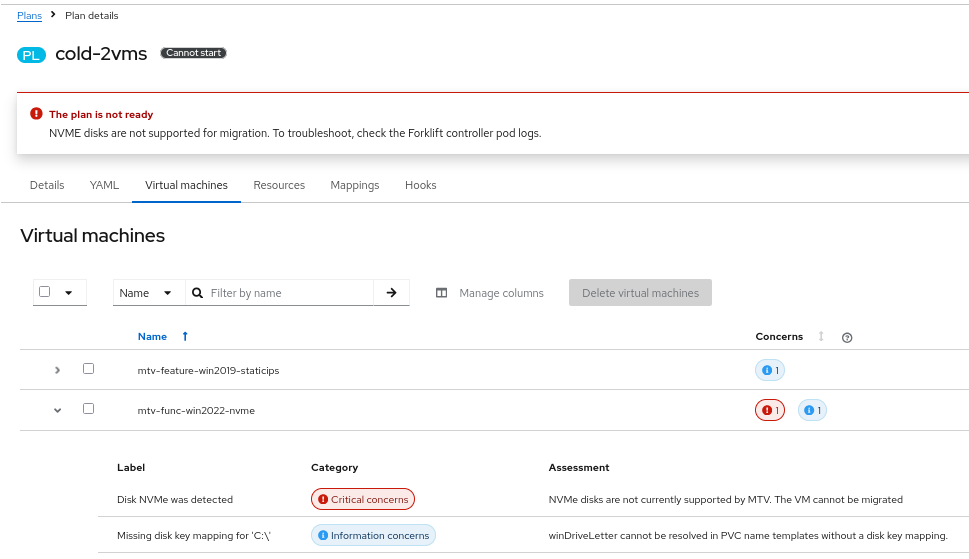Check the mtv-func-win2022-nvme row checkbox
Image resolution: width=969 pixels, height=559 pixels.
click(x=88, y=409)
